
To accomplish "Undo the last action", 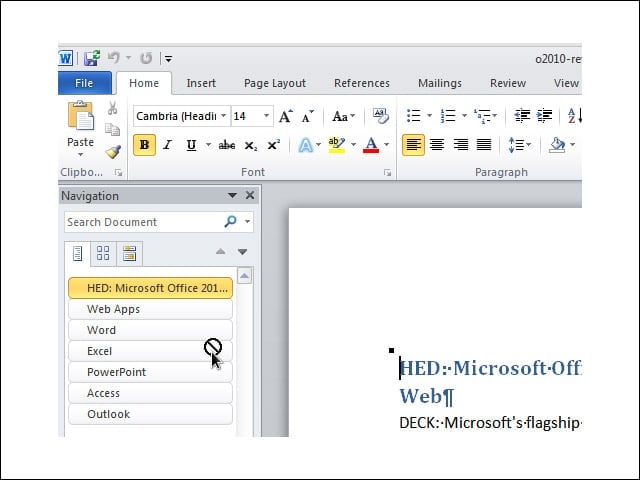I will coord(114,58).
